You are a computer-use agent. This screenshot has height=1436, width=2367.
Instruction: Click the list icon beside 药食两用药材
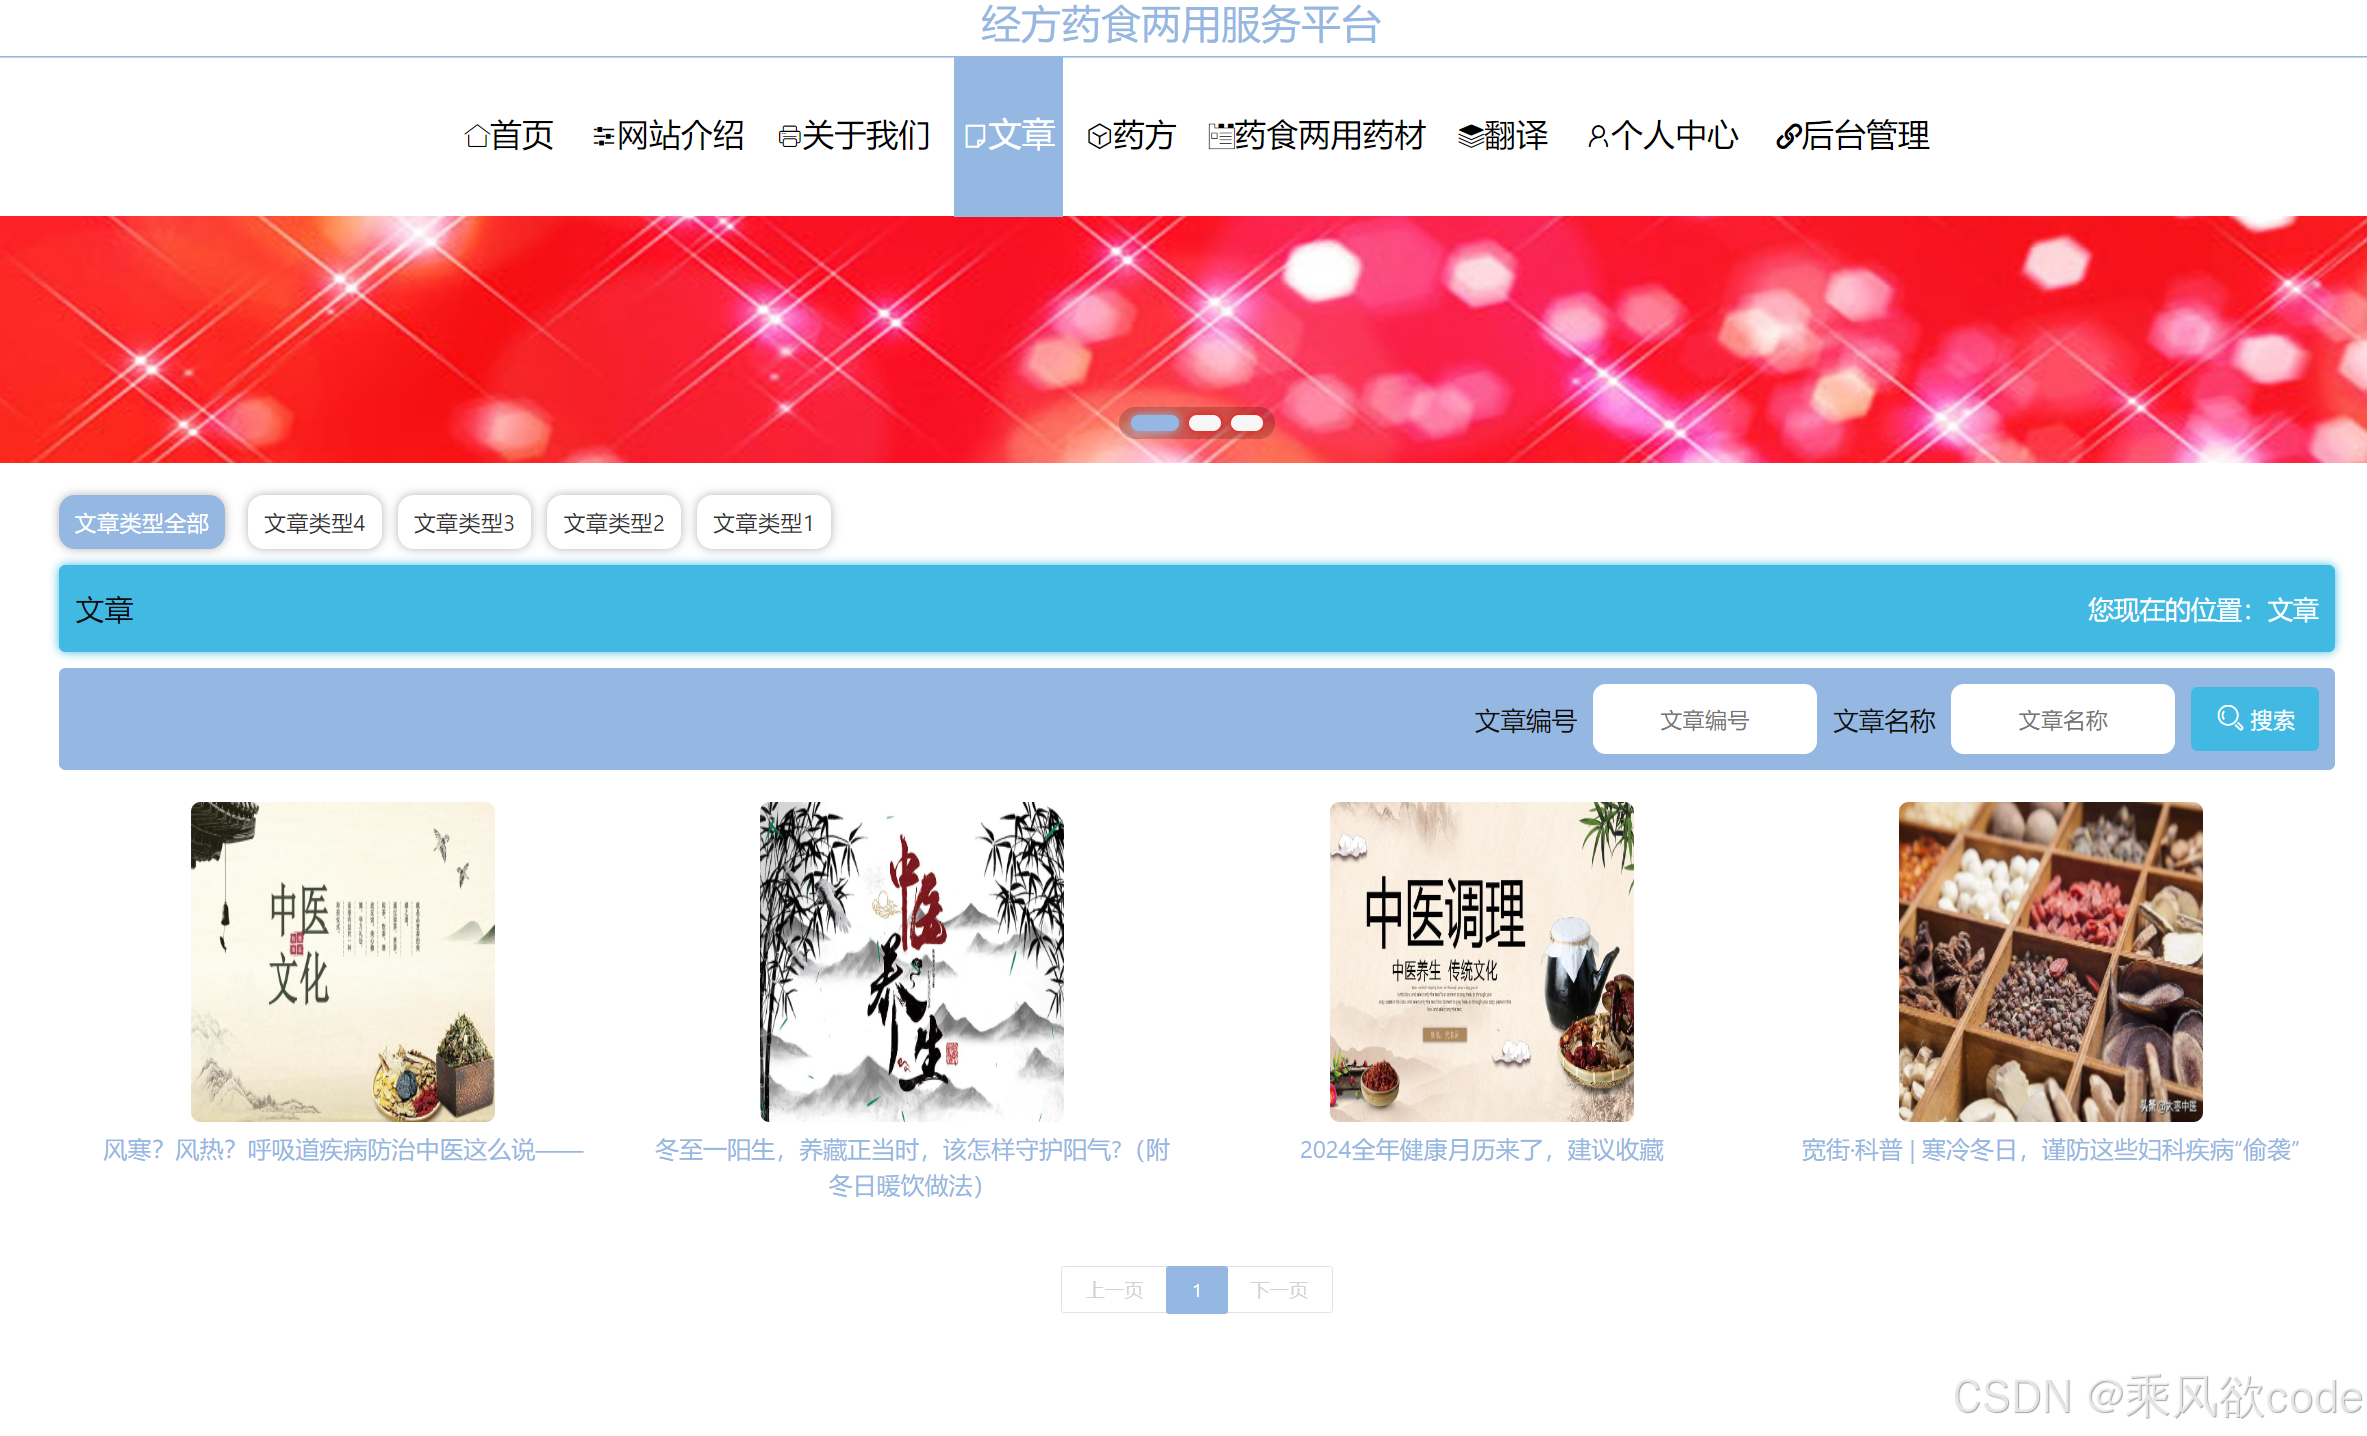point(1220,136)
